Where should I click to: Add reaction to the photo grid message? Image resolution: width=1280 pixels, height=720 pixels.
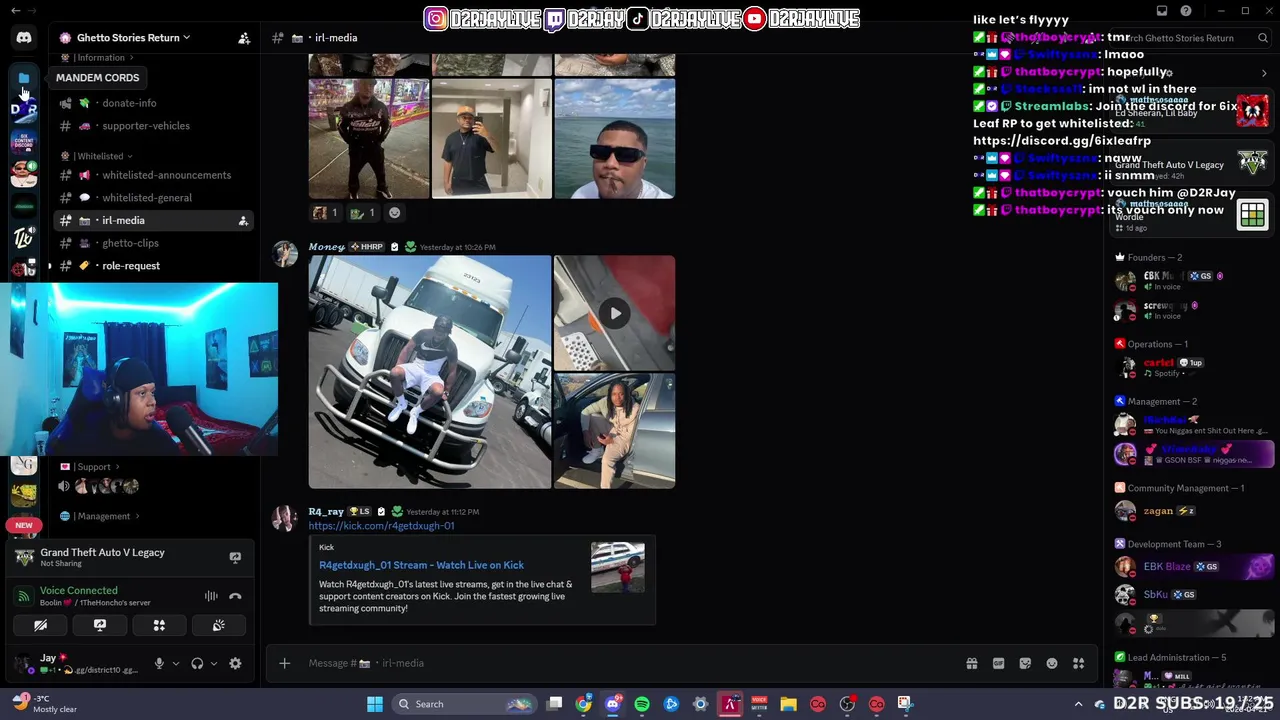click(x=394, y=213)
